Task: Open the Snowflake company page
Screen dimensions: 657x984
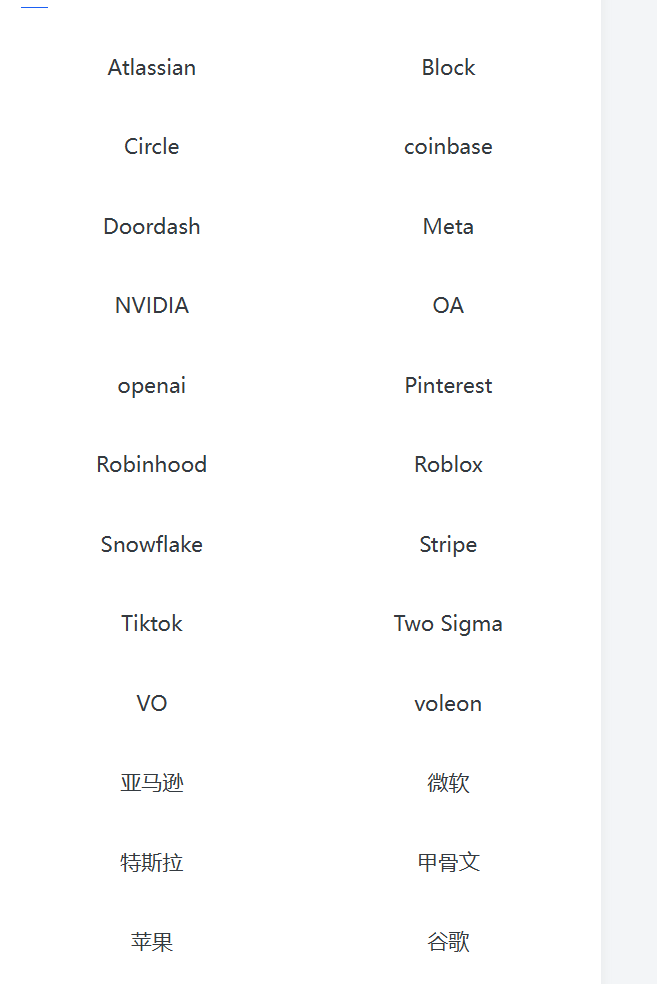Action: coord(152,545)
